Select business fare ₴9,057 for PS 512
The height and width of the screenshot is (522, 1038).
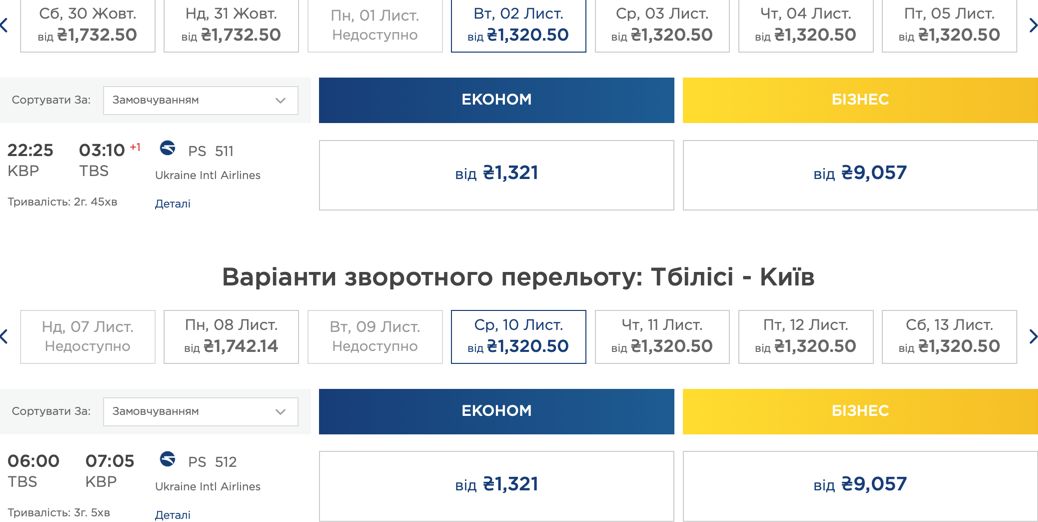coord(861,486)
